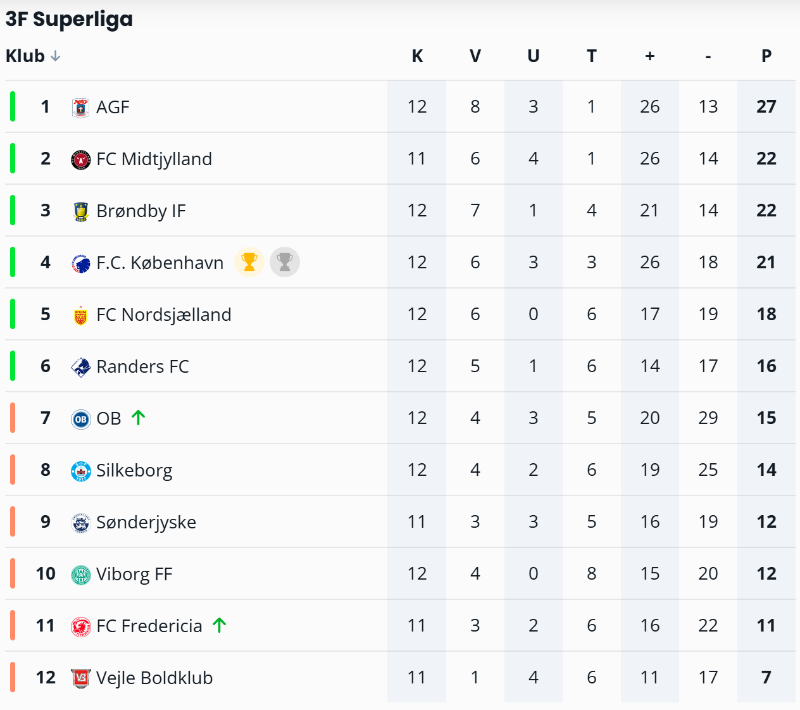Click the Brøndby IF crest icon
The width and height of the screenshot is (800, 710).
pyautogui.click(x=81, y=211)
